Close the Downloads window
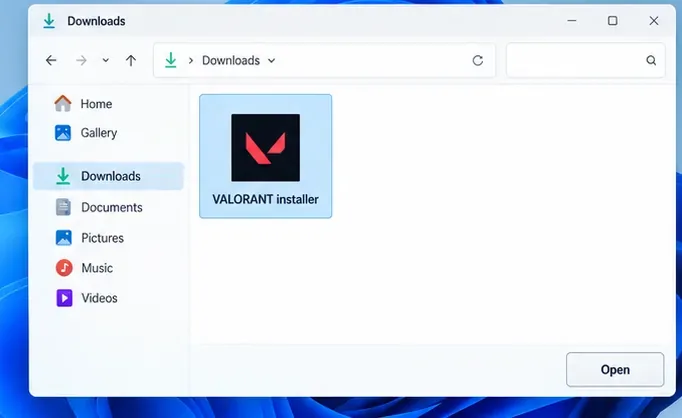 pyautogui.click(x=654, y=20)
